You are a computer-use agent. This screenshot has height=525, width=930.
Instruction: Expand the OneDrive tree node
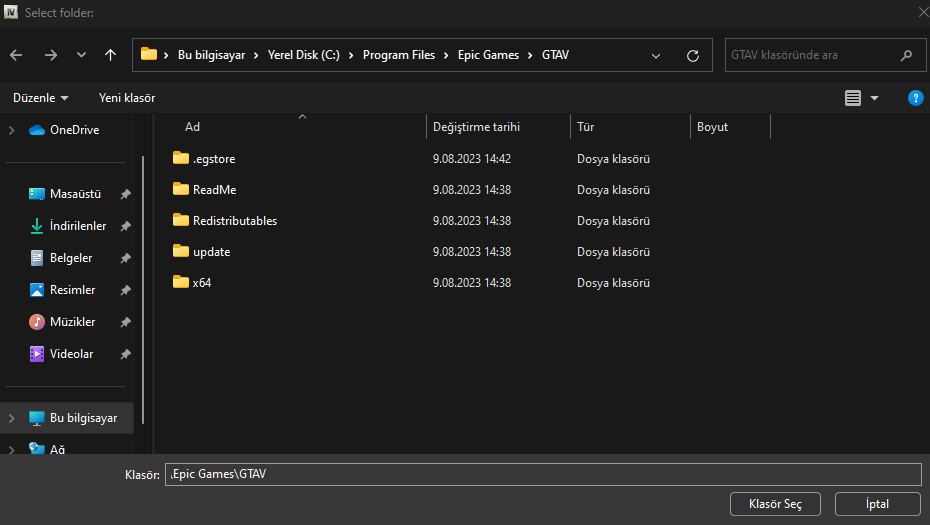point(12,130)
